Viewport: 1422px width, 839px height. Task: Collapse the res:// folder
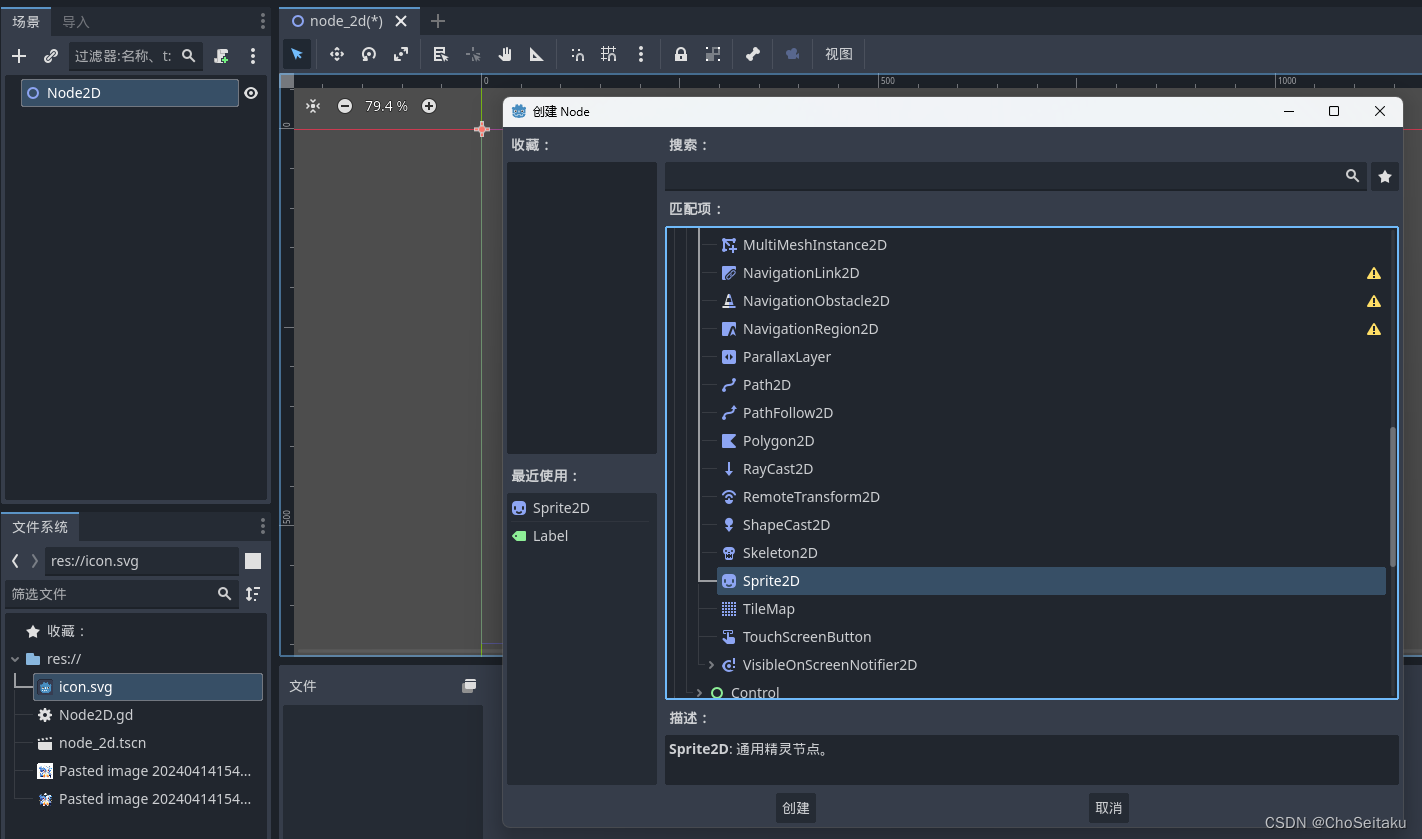(15, 659)
